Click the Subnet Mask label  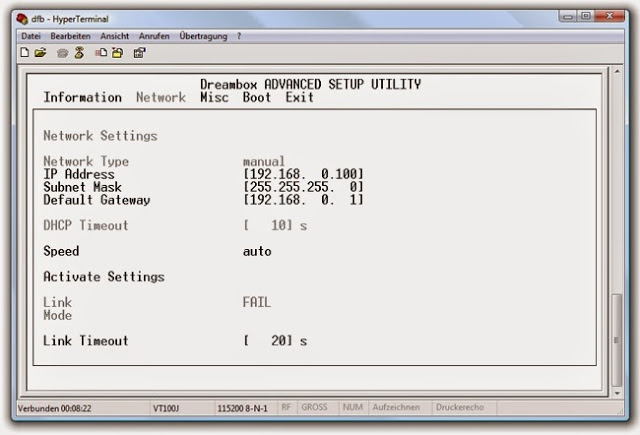click(82, 187)
